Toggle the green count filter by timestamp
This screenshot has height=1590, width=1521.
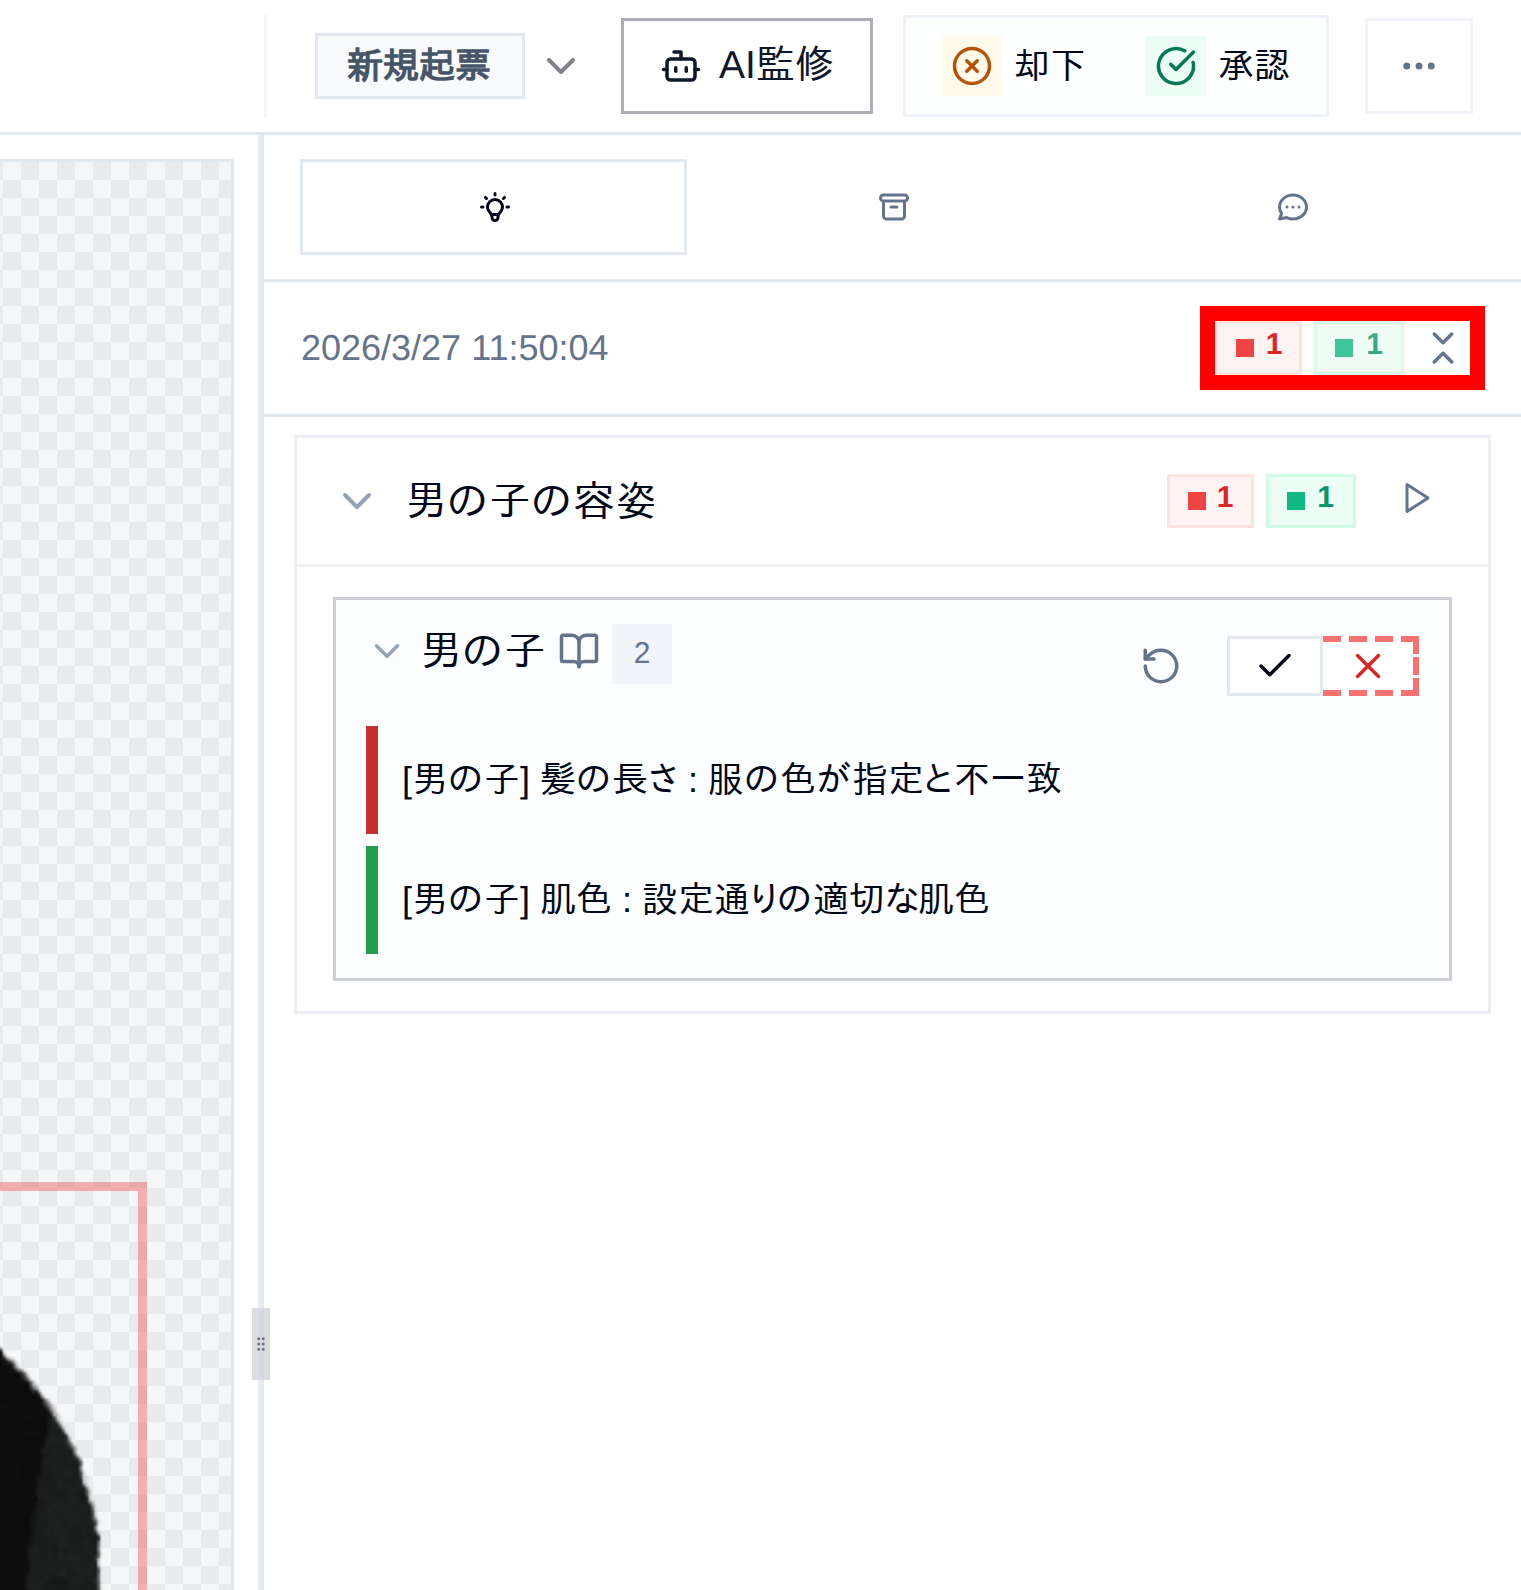(x=1358, y=347)
